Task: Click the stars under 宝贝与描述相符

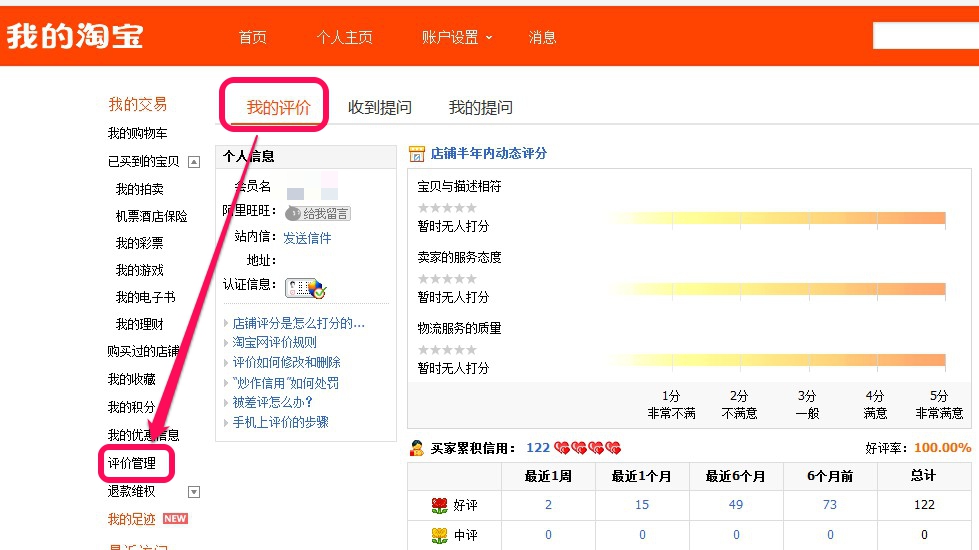Action: coord(447,208)
